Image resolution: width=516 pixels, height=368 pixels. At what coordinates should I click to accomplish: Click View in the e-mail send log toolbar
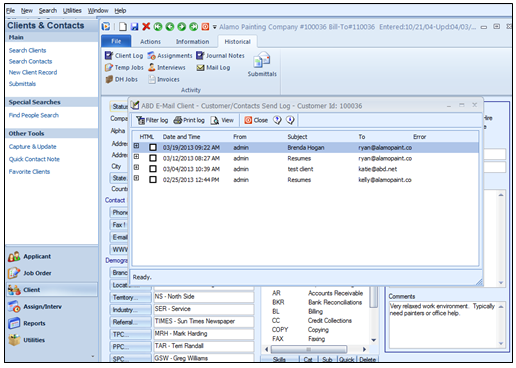click(222, 120)
